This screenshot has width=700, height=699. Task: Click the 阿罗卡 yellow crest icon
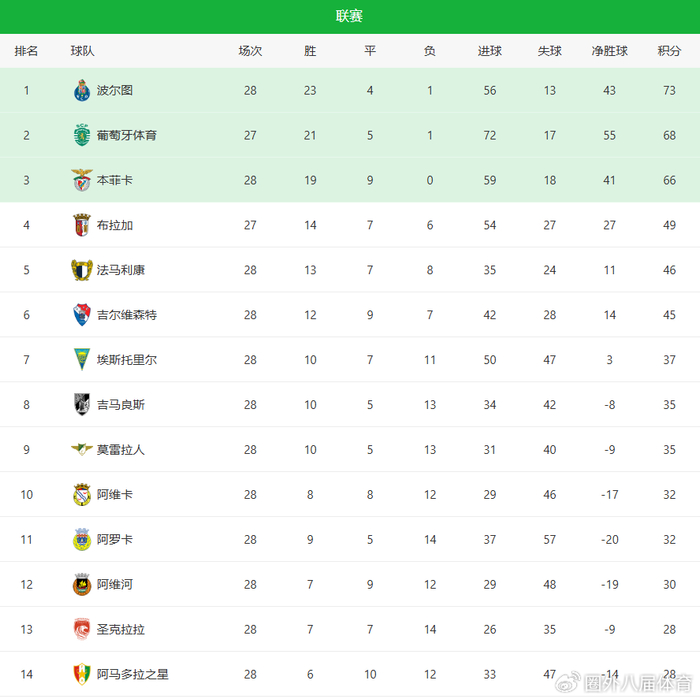(x=82, y=540)
